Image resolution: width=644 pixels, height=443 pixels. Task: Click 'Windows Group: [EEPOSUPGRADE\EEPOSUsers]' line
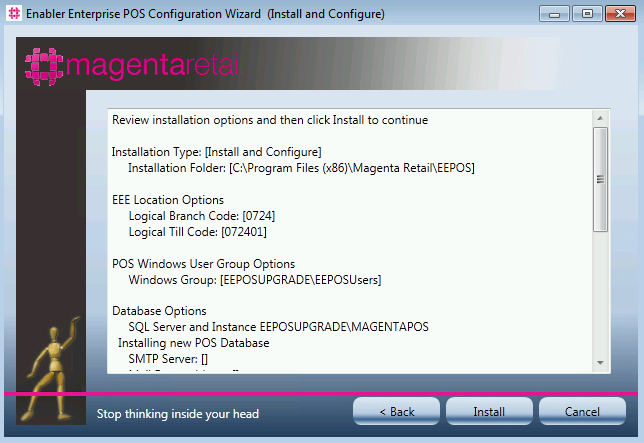click(x=255, y=280)
